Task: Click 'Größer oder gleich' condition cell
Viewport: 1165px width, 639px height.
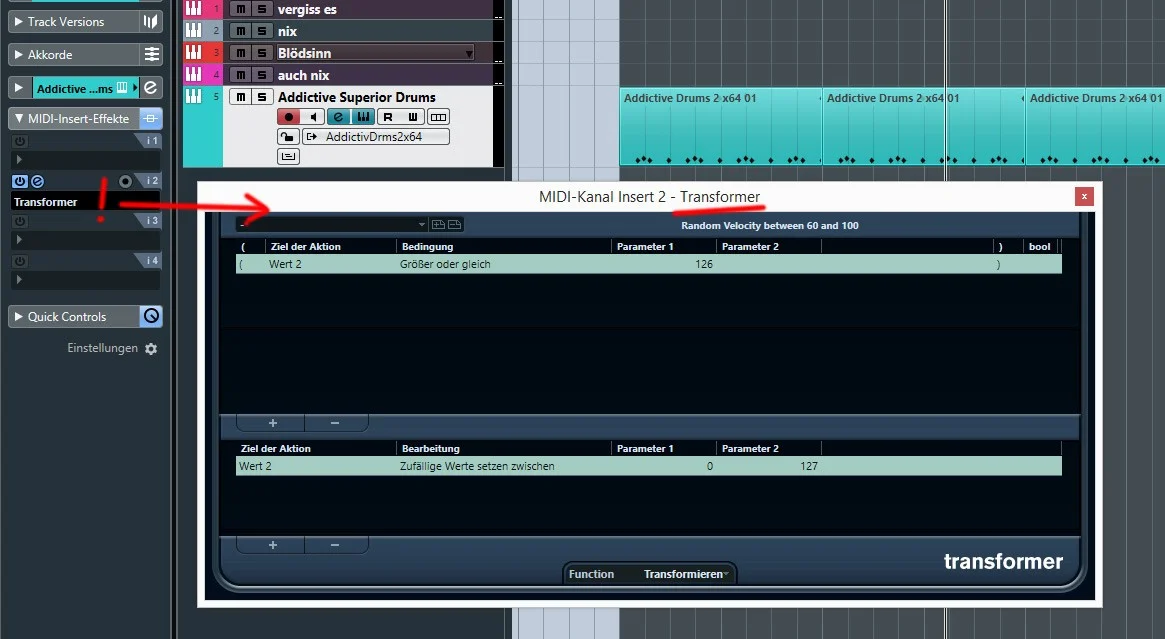Action: (x=444, y=264)
